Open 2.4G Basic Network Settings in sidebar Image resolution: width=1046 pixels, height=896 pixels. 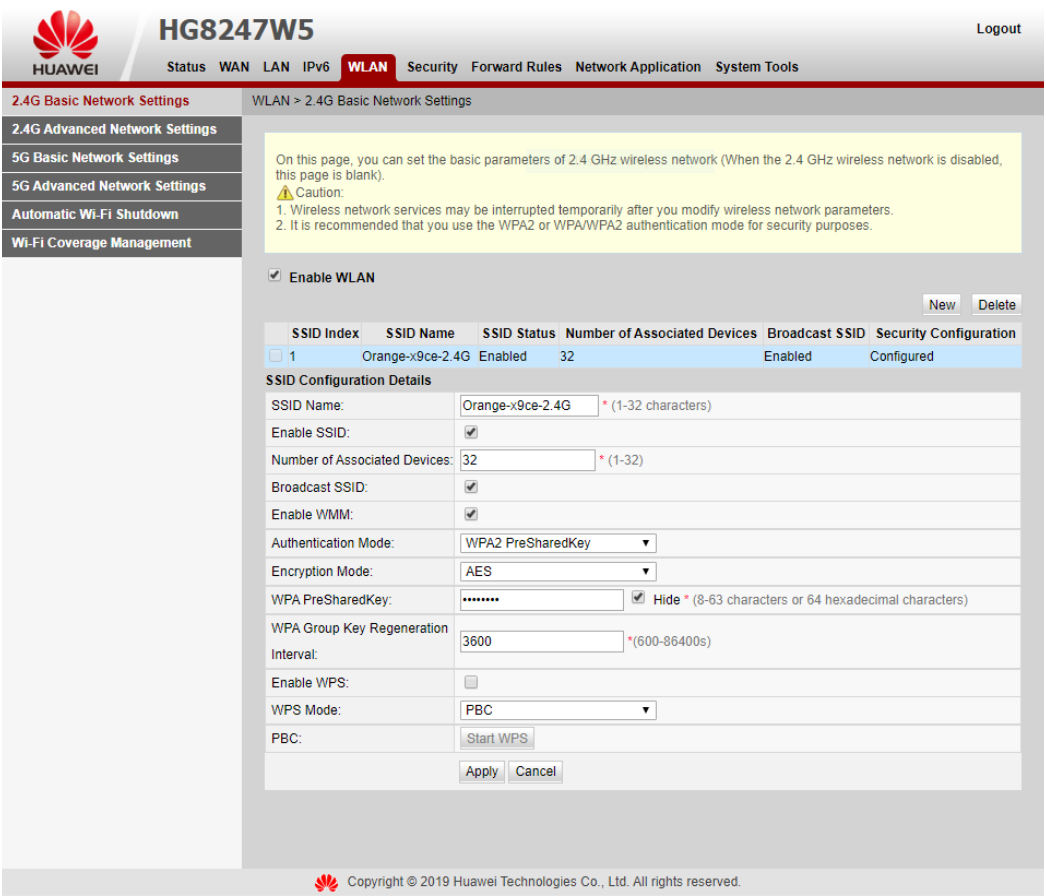121,101
